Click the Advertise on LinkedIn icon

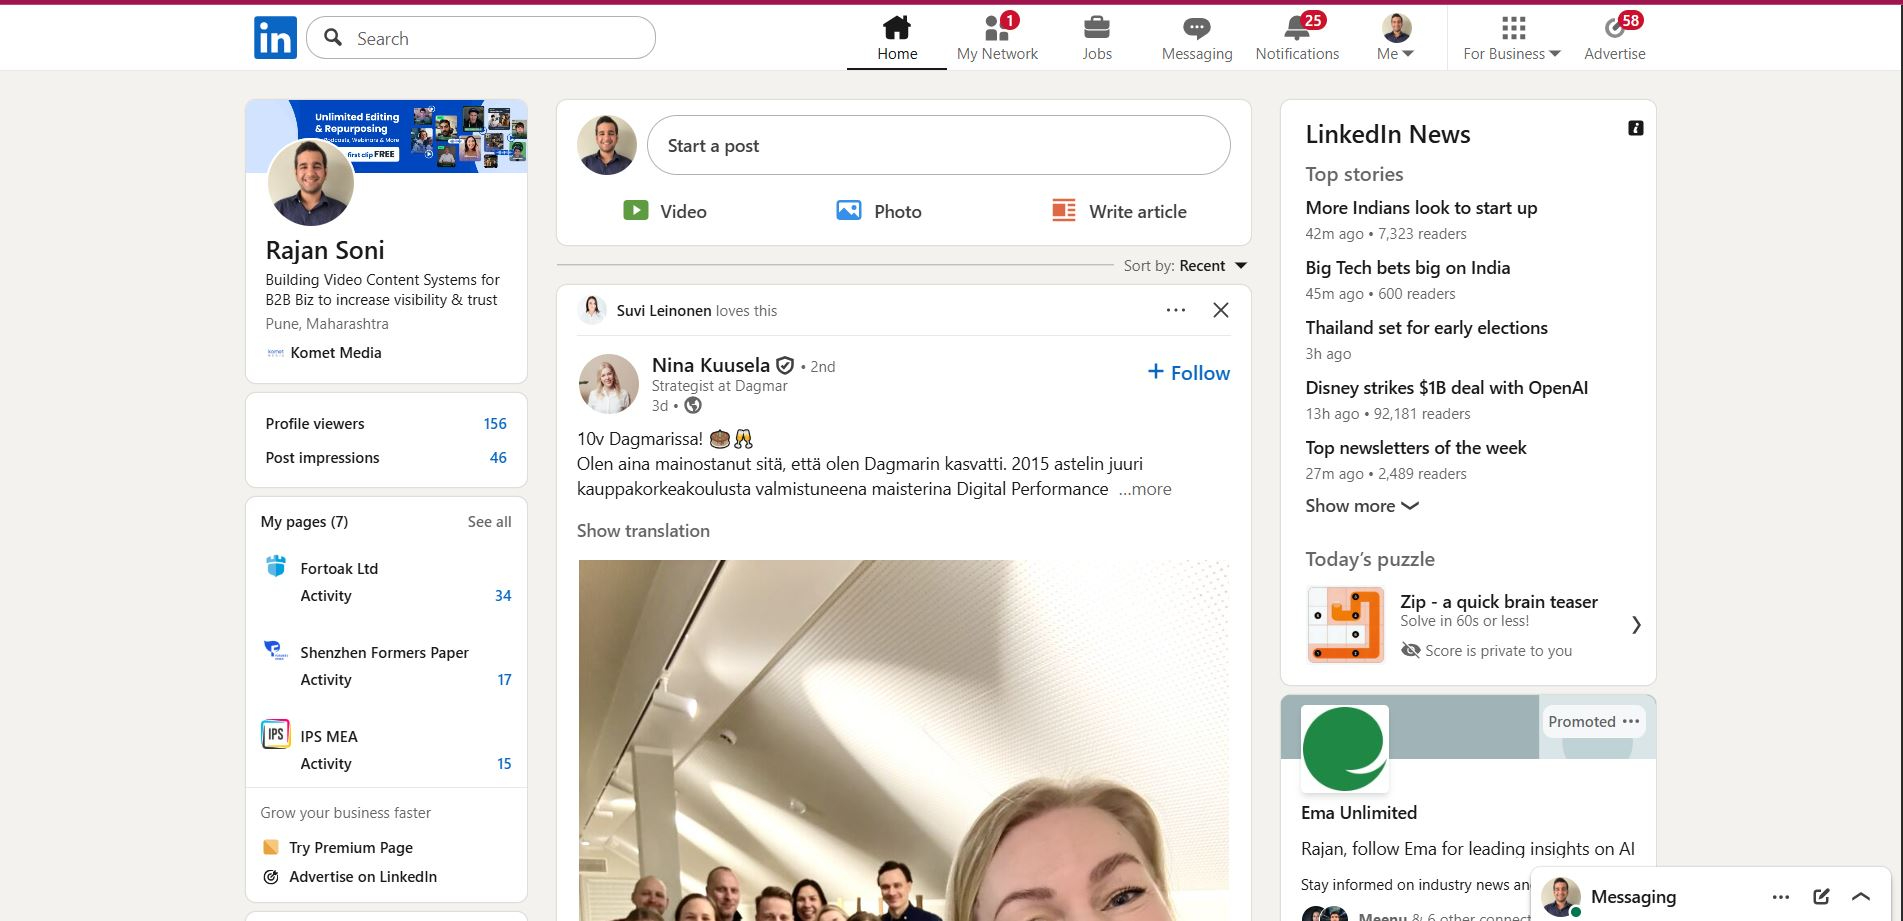[x=270, y=877]
